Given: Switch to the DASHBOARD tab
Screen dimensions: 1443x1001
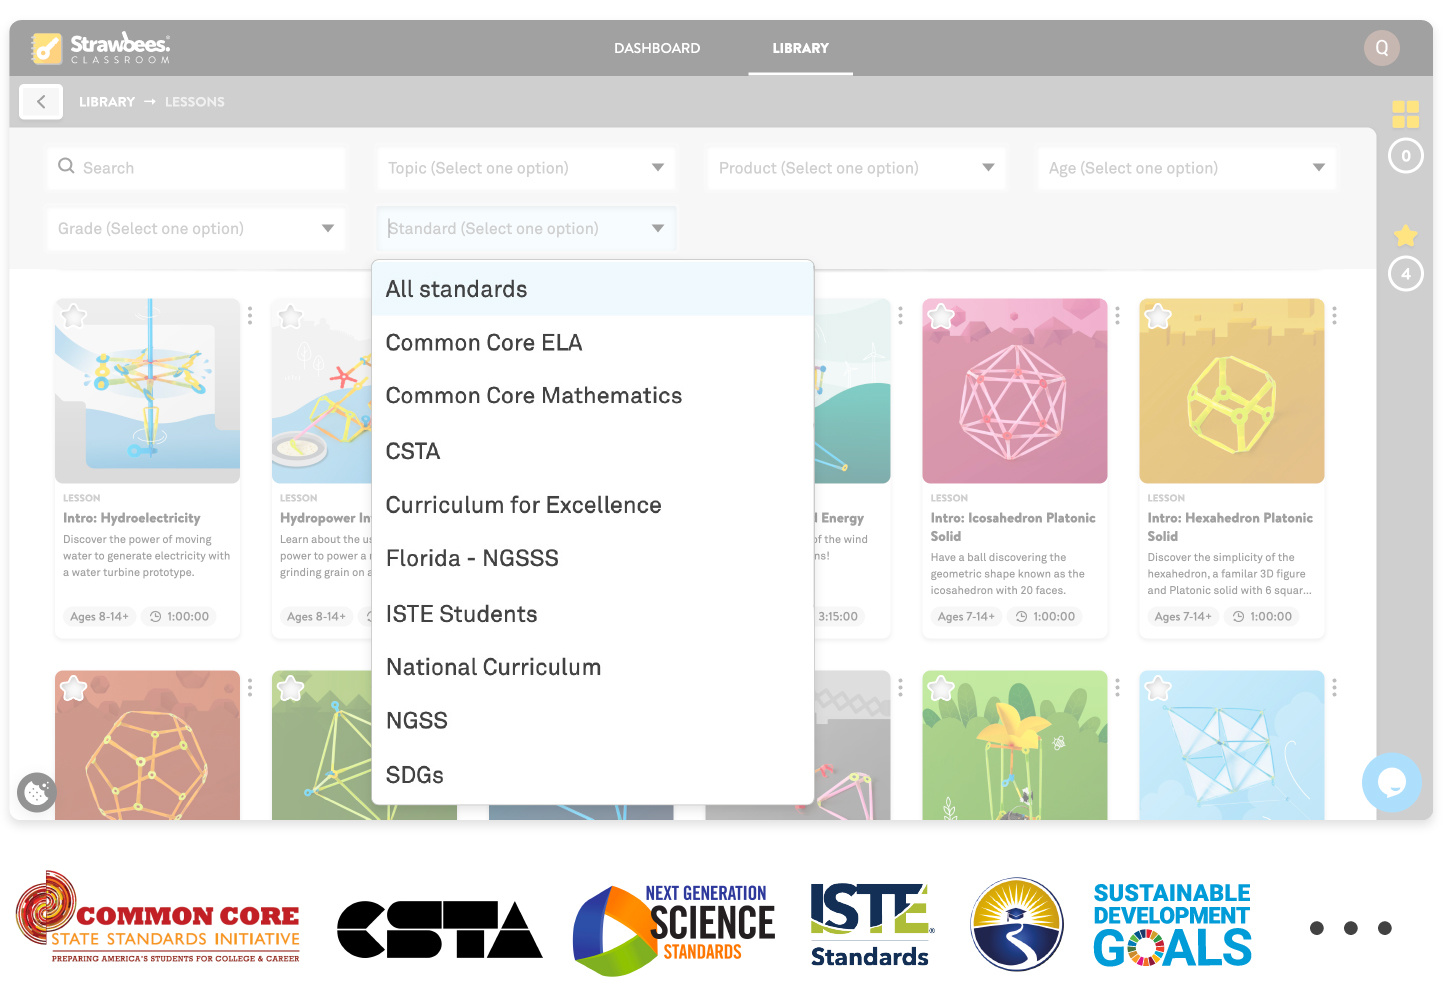Looking at the screenshot, I should 657,47.
